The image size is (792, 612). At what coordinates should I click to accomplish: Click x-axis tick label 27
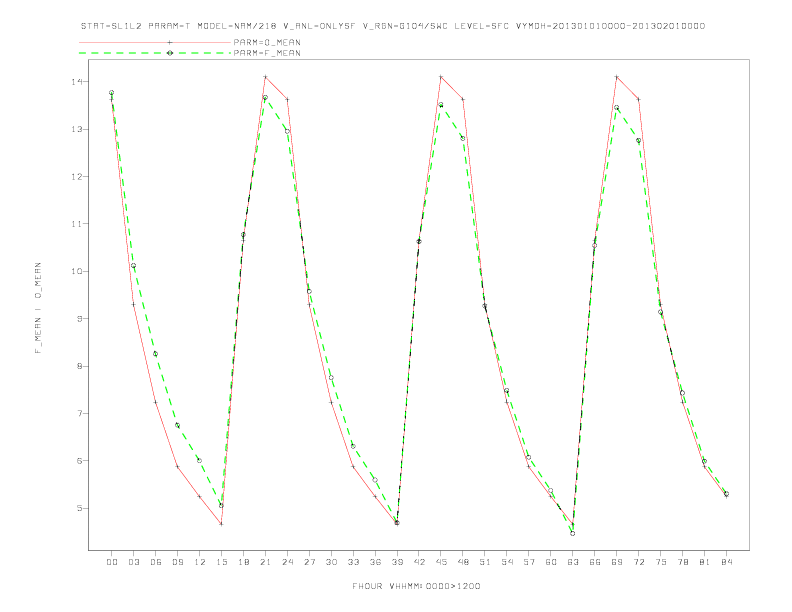[x=309, y=562]
